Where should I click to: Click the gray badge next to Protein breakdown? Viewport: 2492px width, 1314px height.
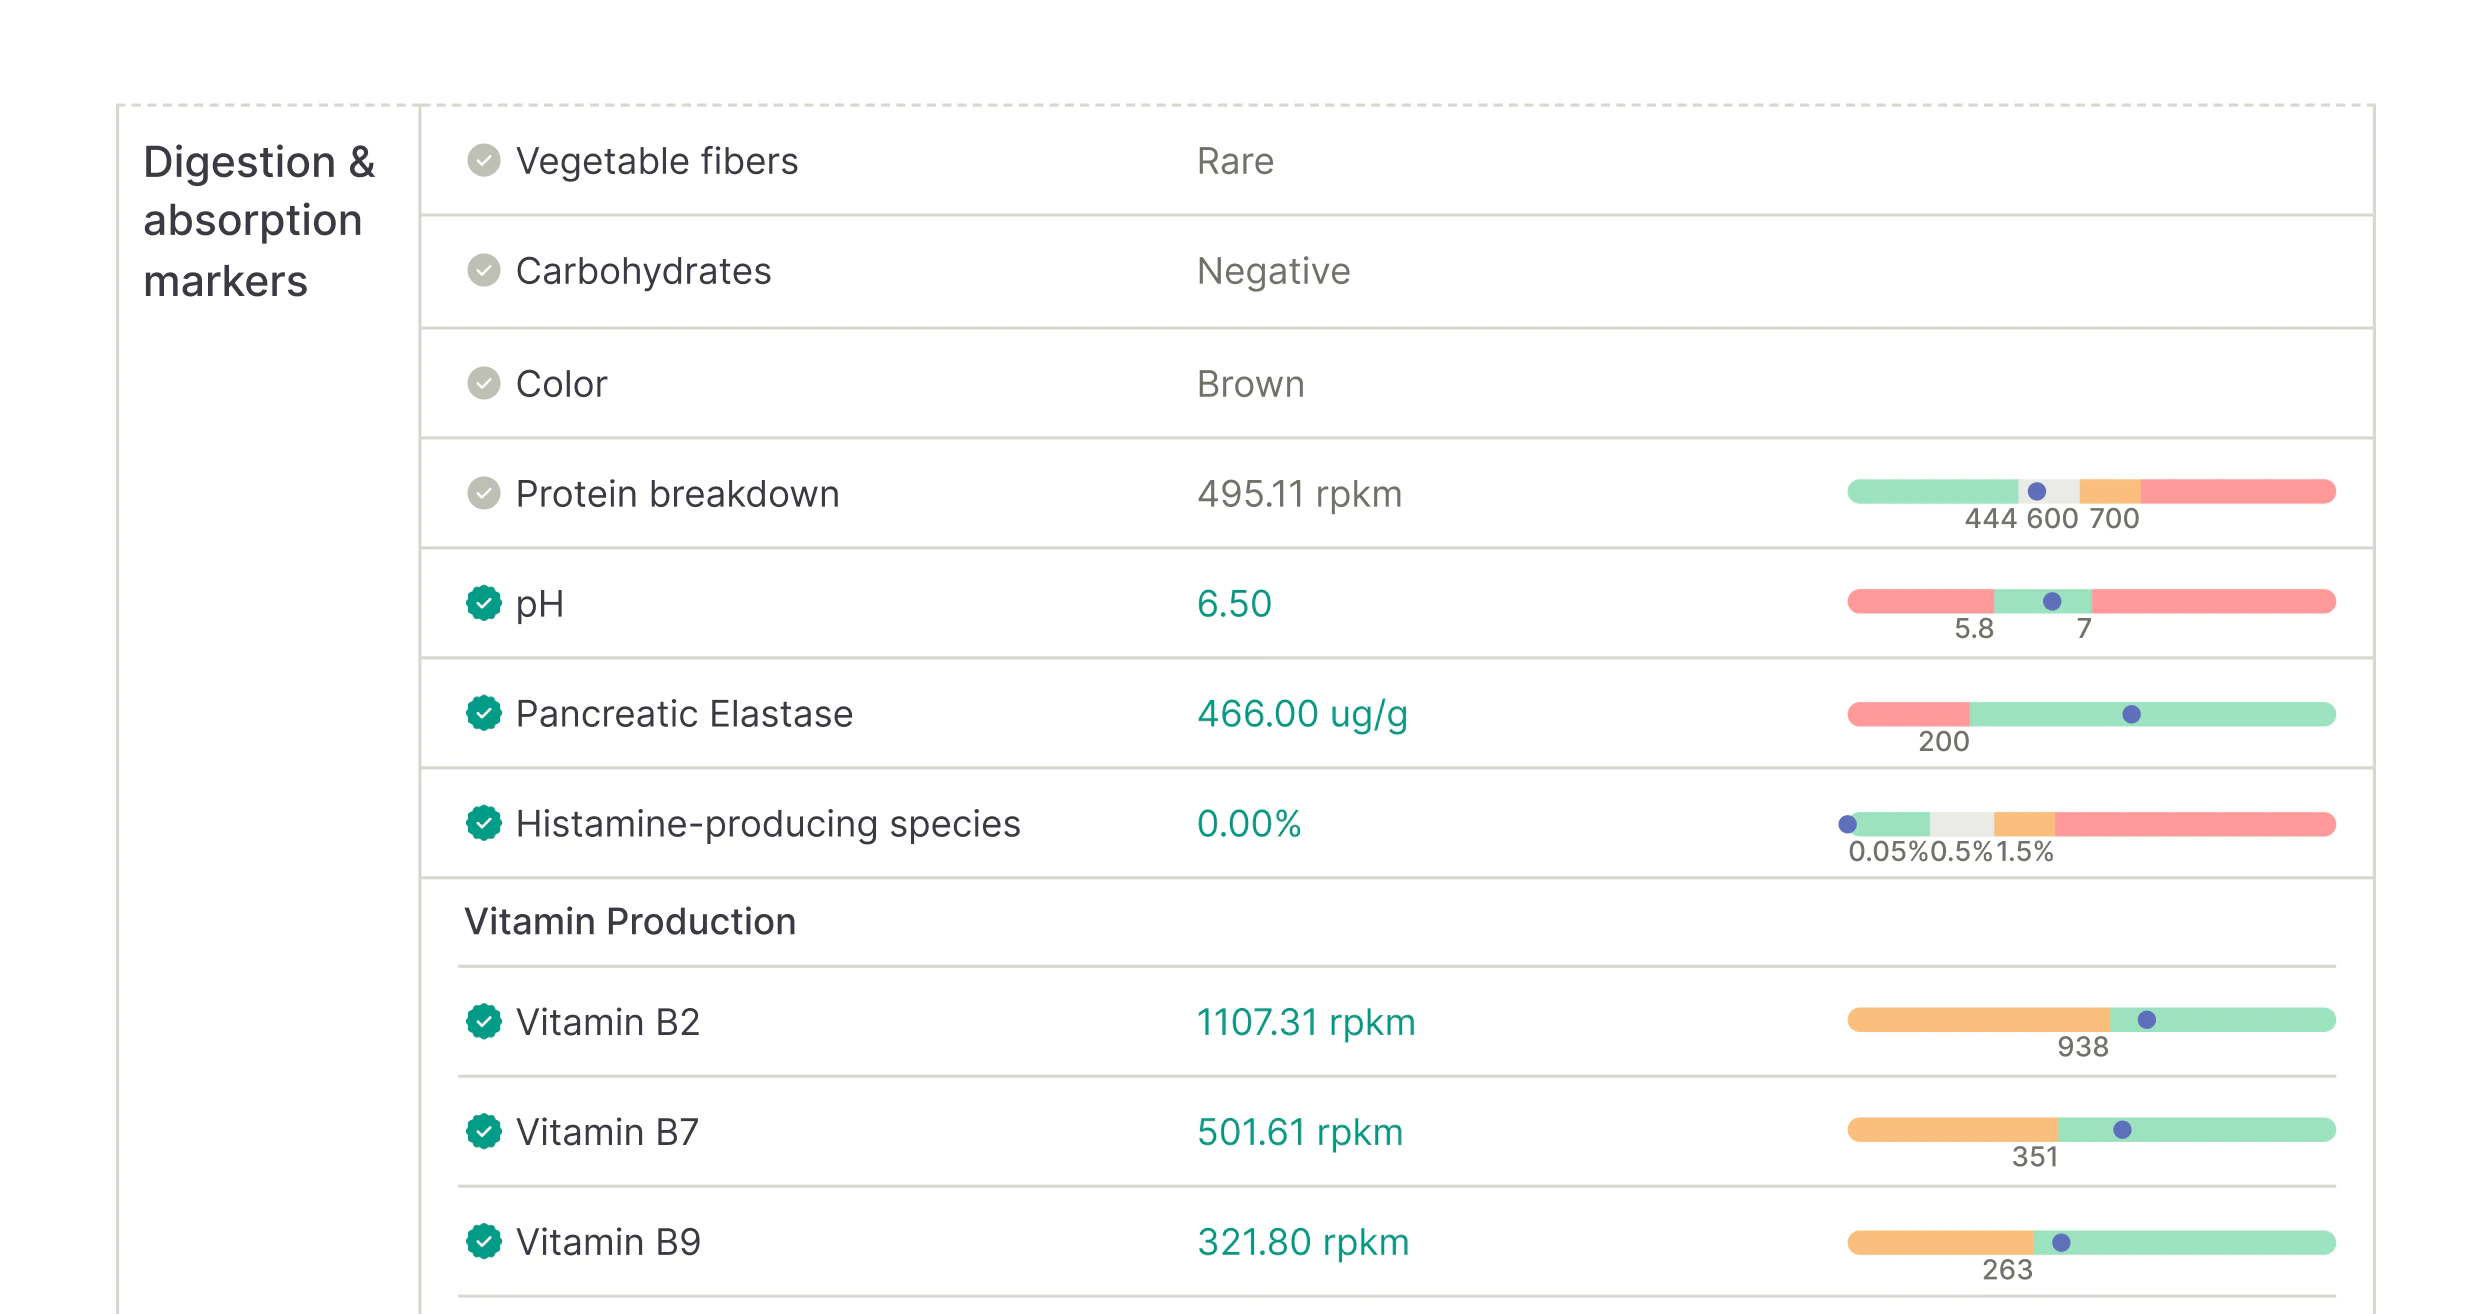click(x=484, y=494)
